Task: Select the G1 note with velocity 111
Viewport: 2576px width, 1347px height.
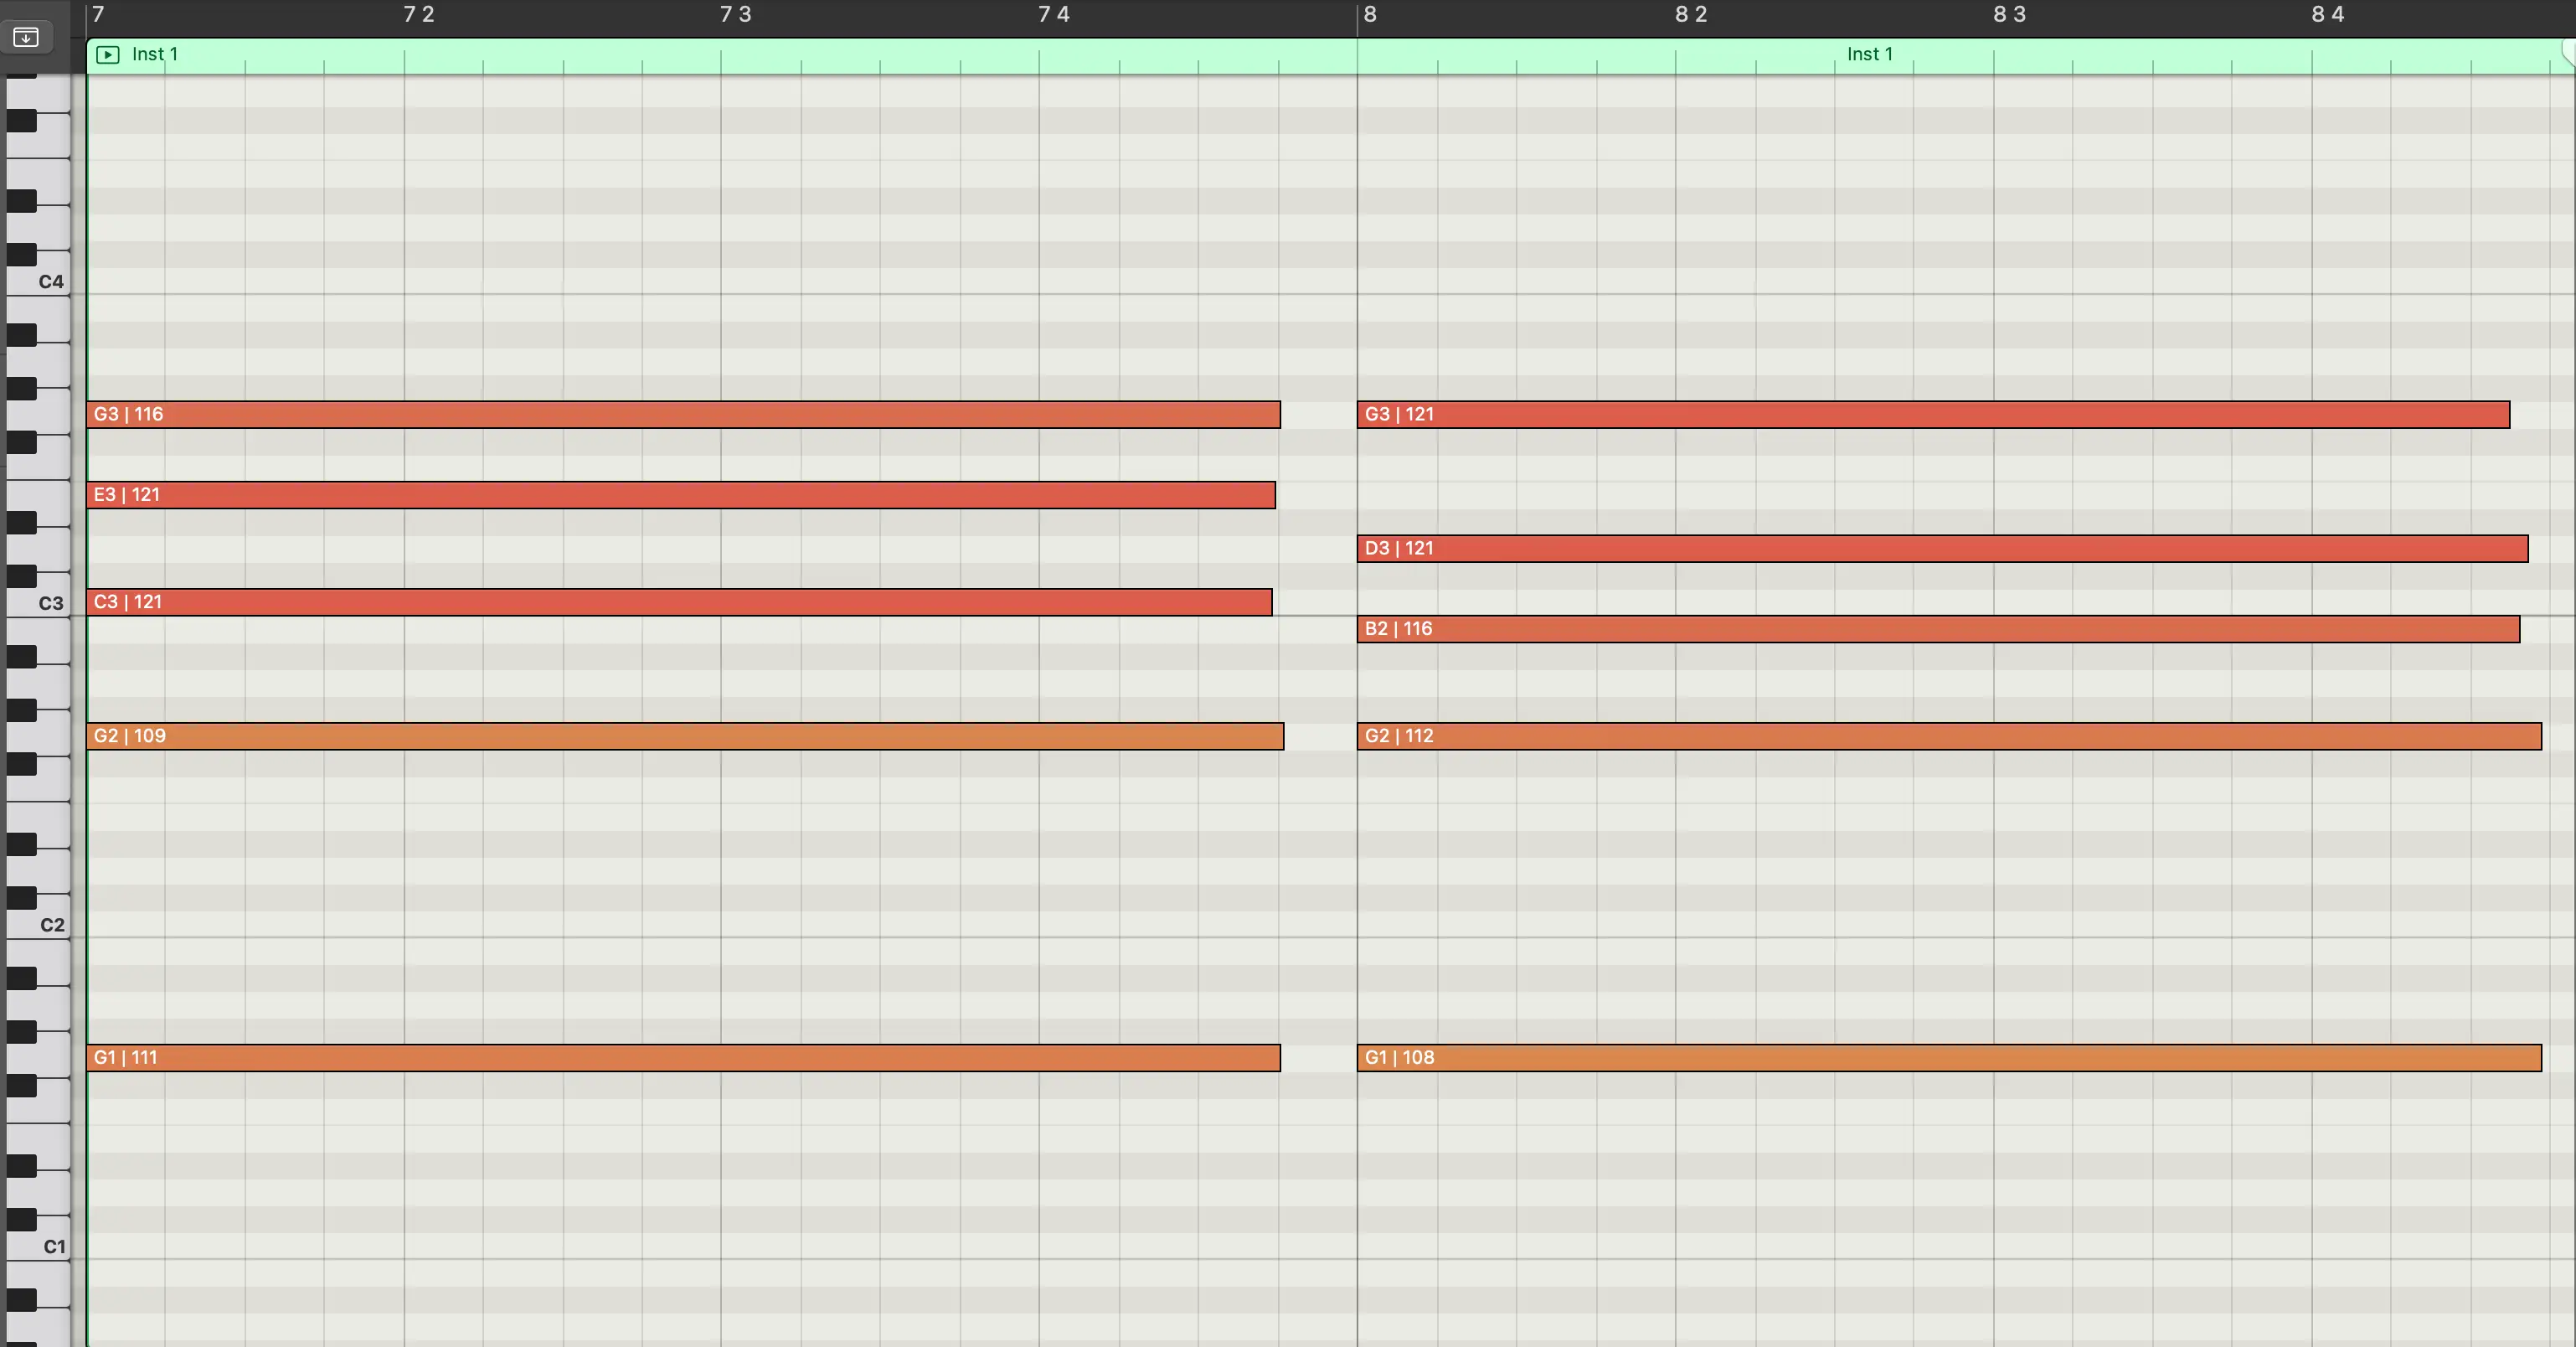Action: pyautogui.click(x=683, y=1058)
